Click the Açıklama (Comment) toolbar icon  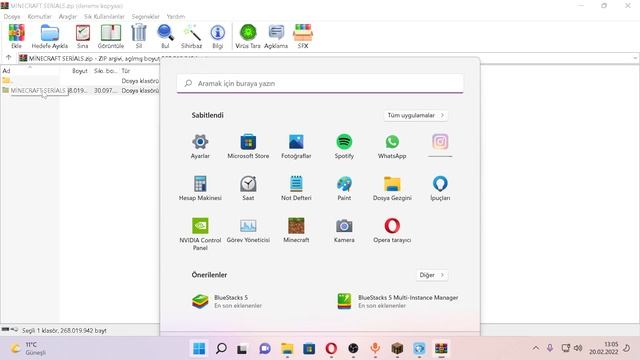[x=276, y=37]
